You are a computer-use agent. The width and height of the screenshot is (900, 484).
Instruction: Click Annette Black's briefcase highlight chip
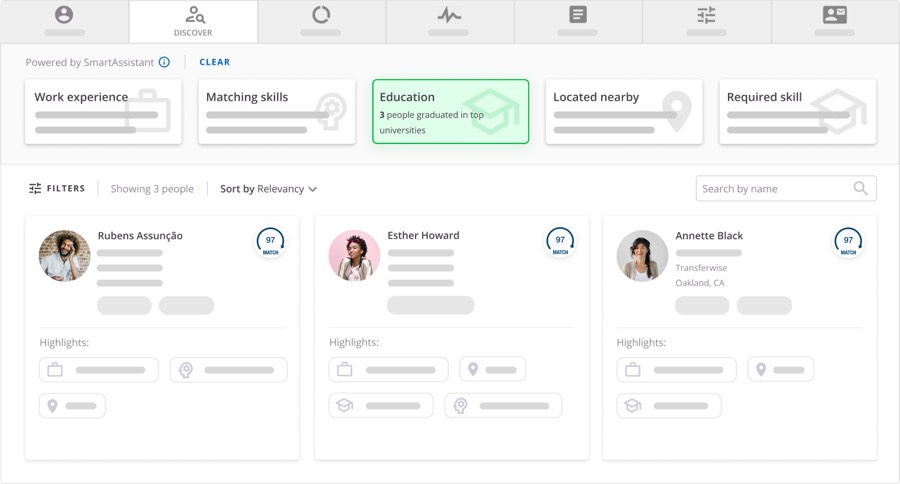click(677, 370)
